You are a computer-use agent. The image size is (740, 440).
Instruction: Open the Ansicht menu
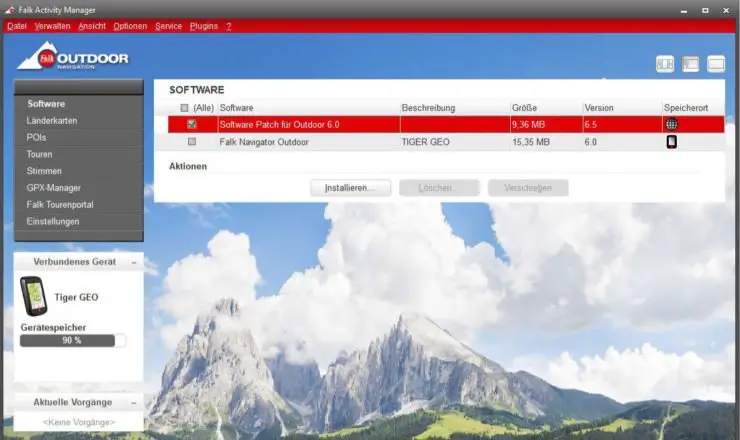click(92, 26)
